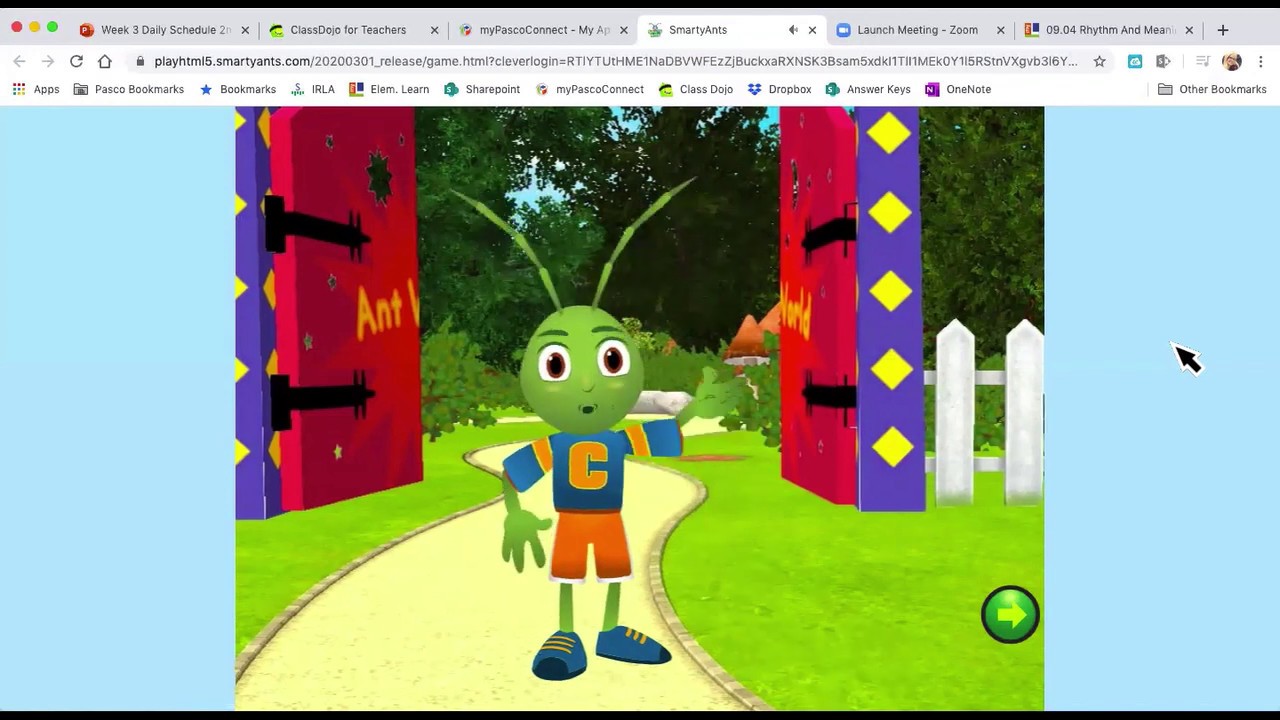Click the red close window button
The image size is (1280, 720).
[16, 27]
